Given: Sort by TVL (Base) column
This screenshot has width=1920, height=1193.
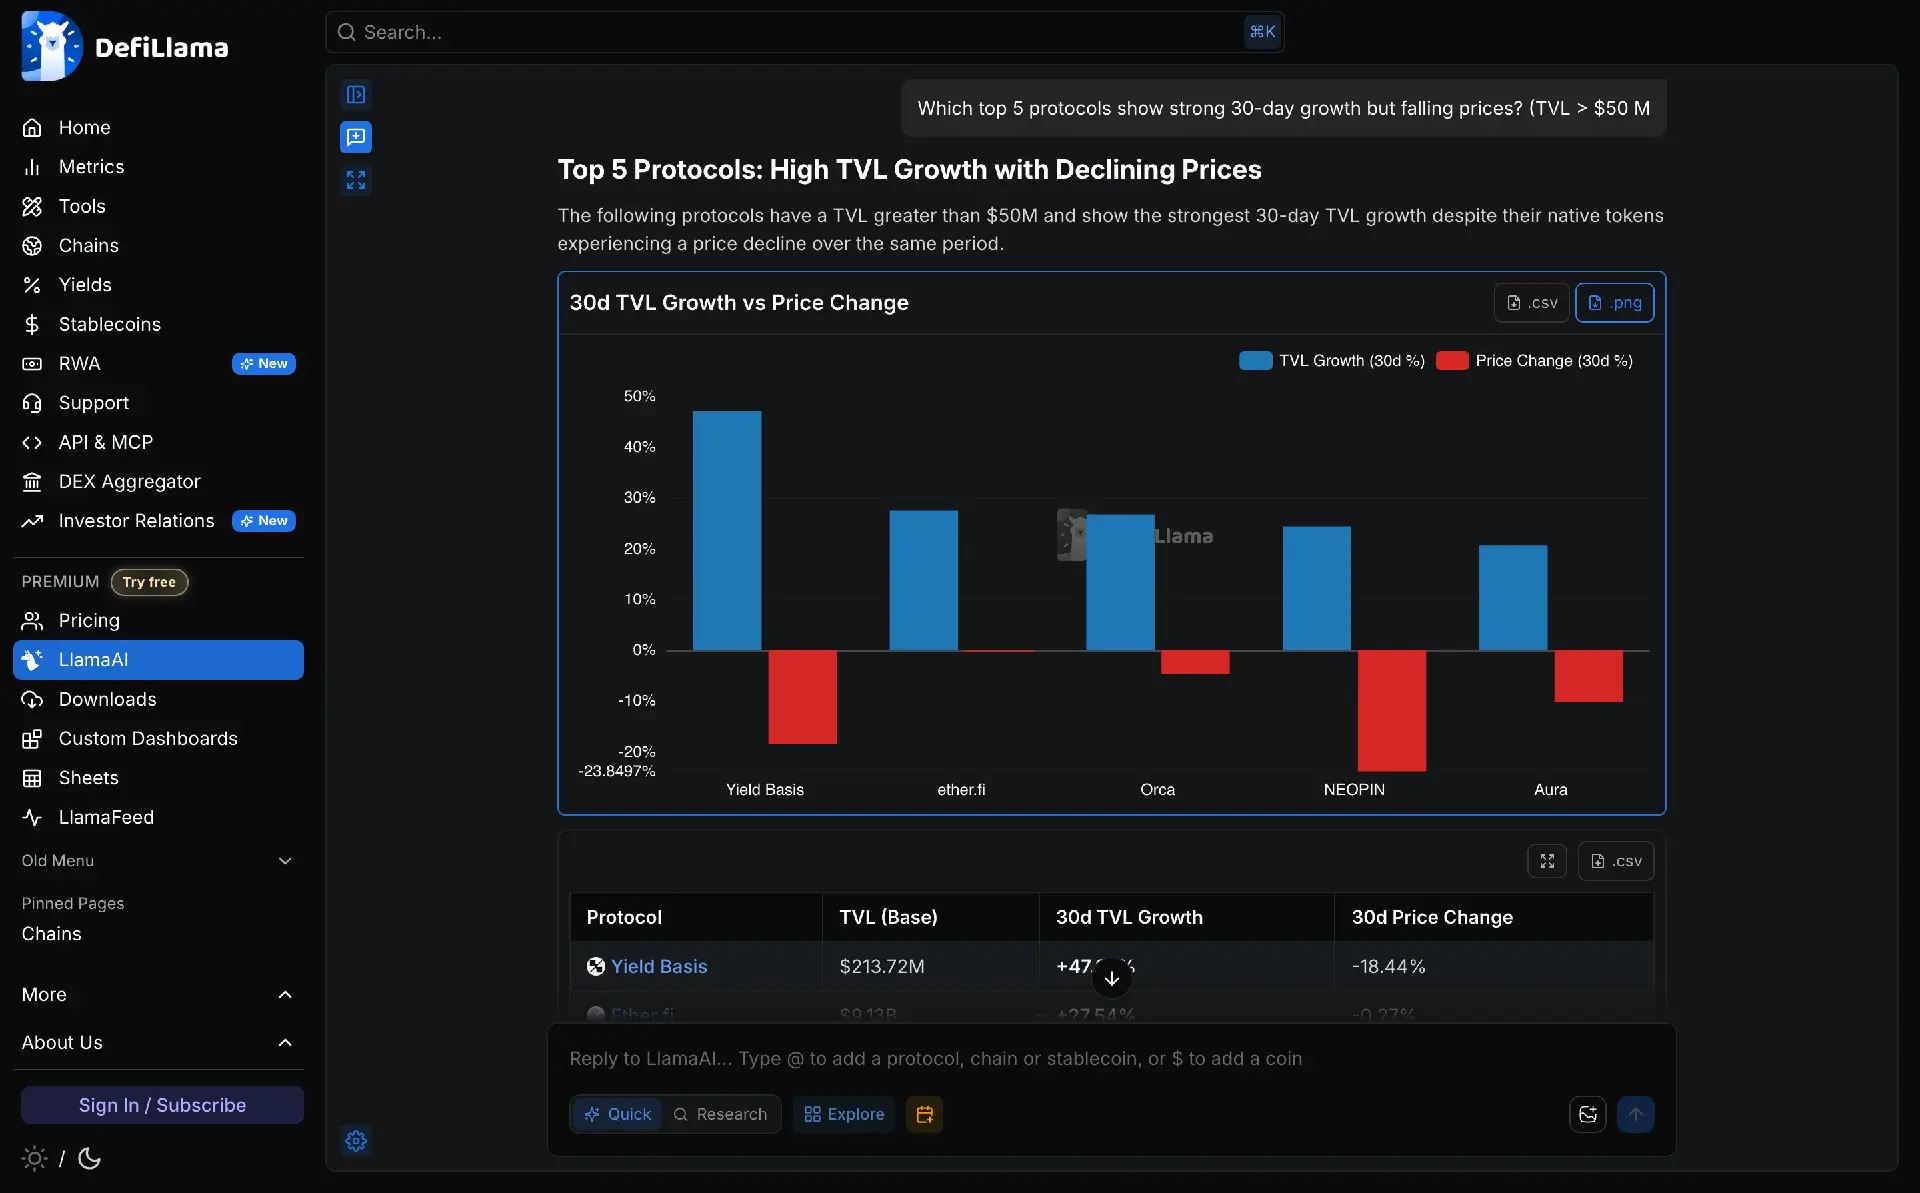Looking at the screenshot, I should coord(931,917).
